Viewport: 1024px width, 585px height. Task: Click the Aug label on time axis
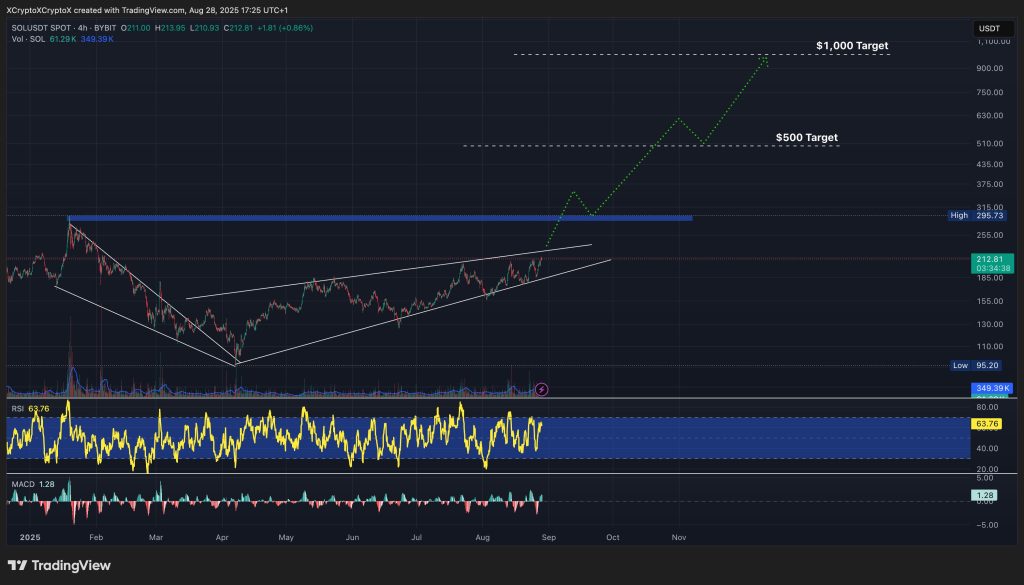482,537
